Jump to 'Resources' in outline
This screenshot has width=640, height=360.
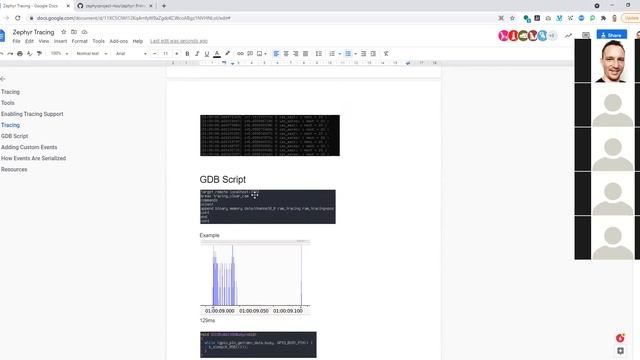(x=14, y=169)
